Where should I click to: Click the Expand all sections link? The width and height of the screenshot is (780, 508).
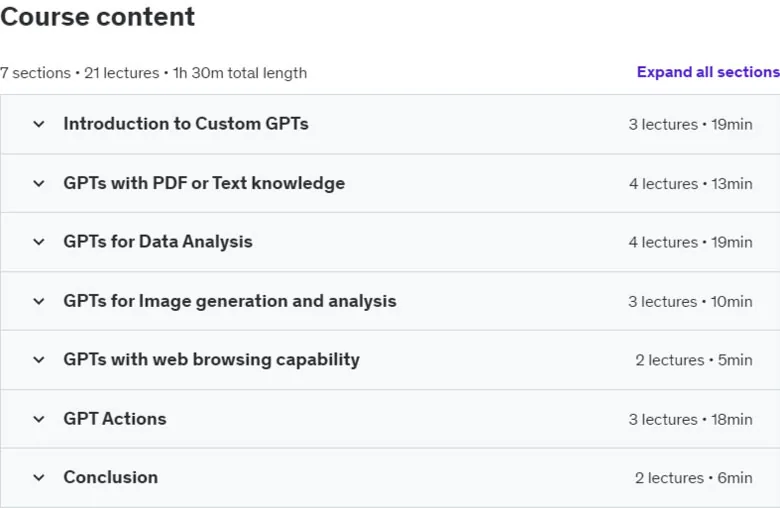point(708,72)
